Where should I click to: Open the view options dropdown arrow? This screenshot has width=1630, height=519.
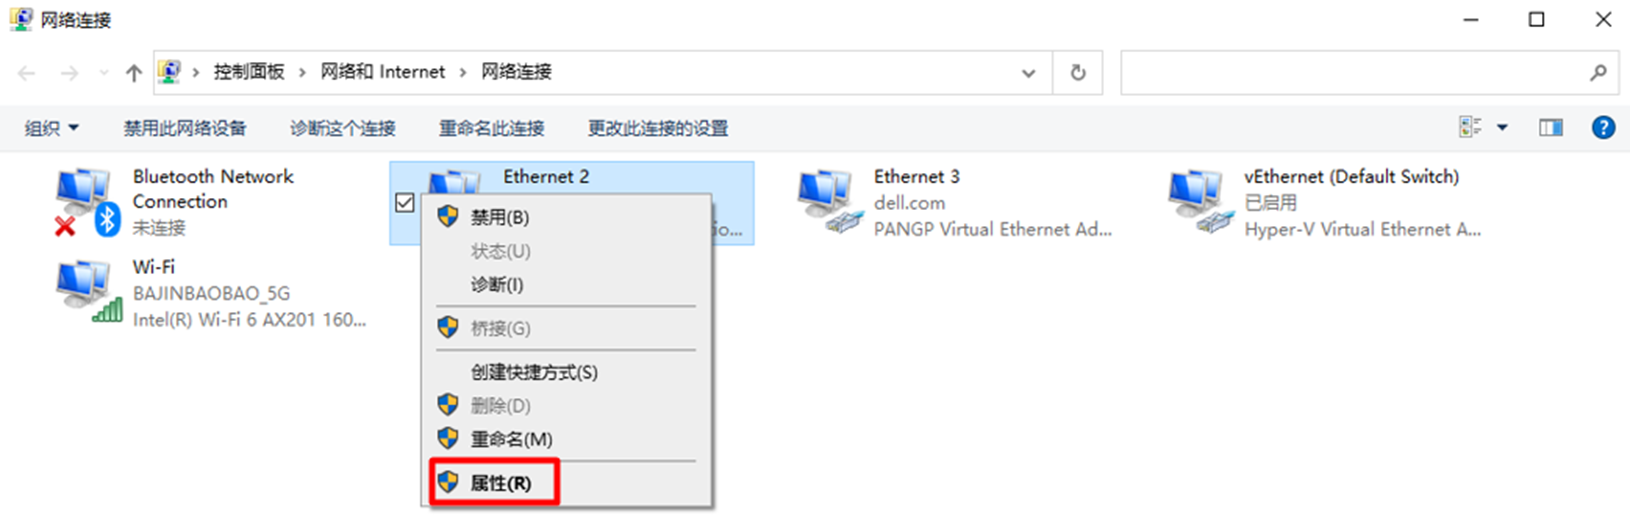click(x=1502, y=128)
